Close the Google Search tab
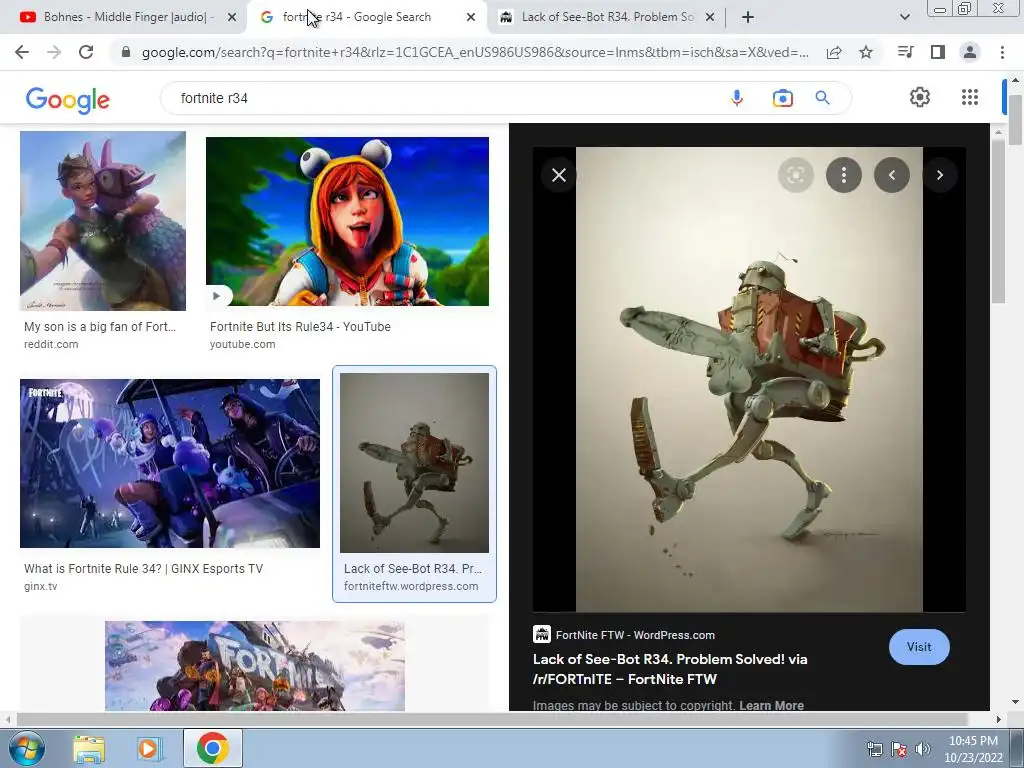 click(471, 18)
